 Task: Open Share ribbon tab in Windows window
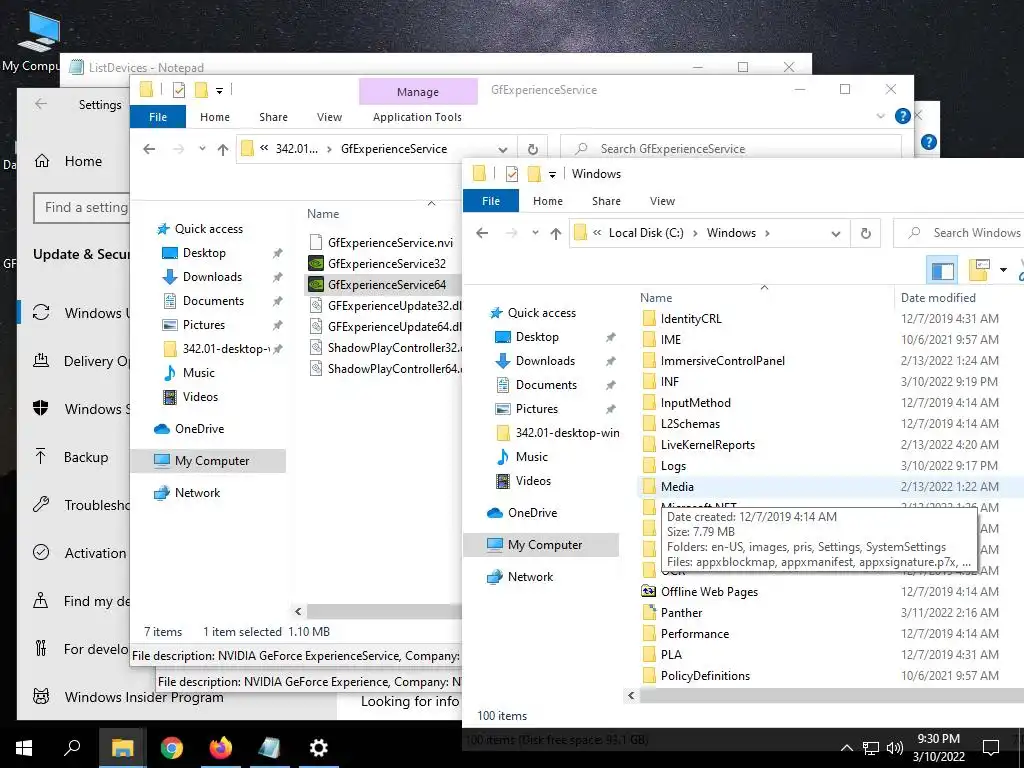(x=606, y=201)
